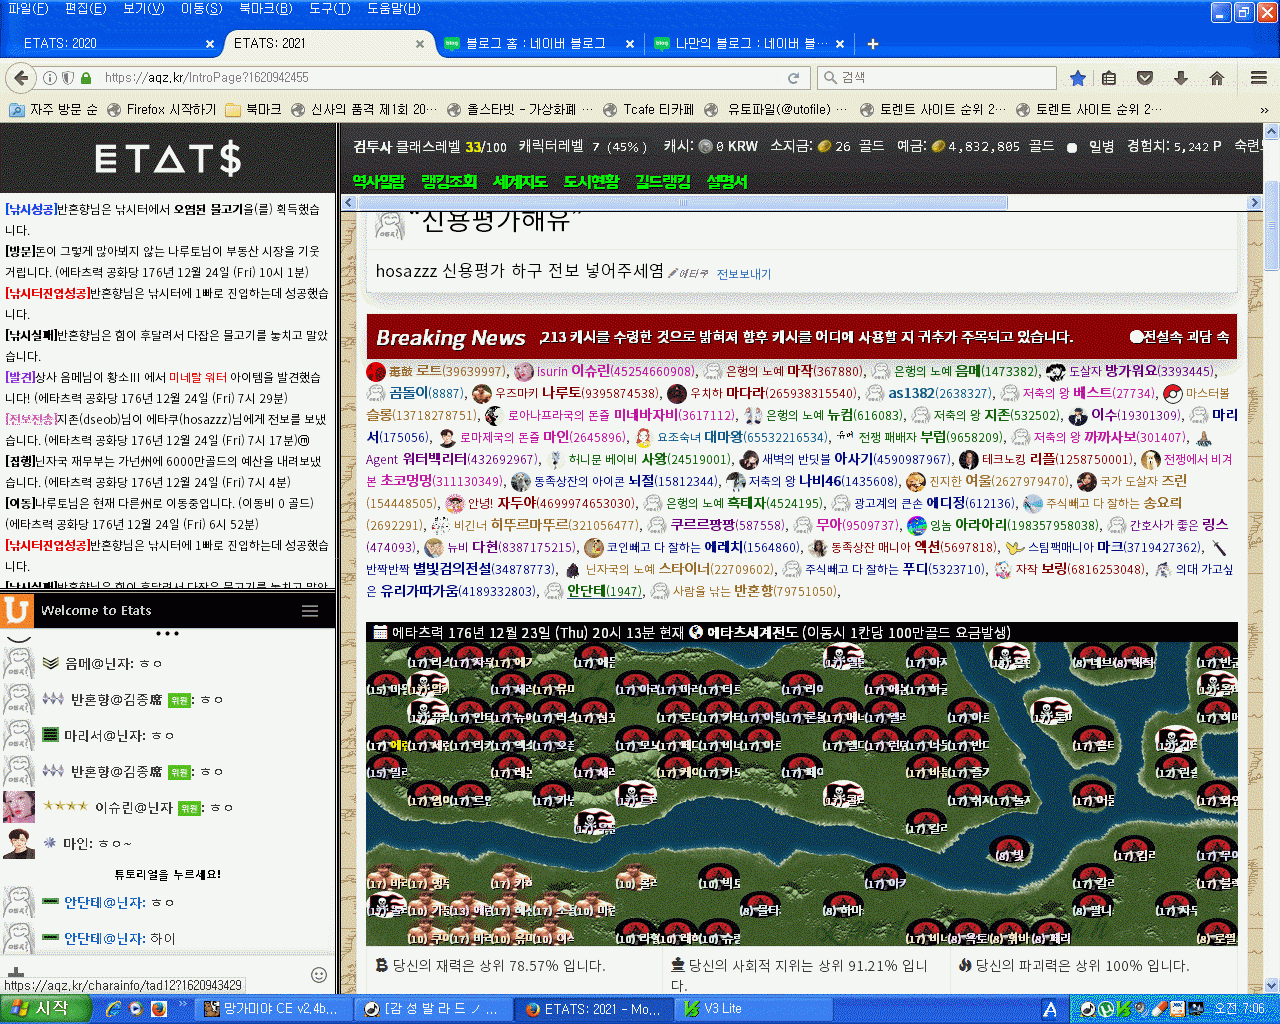Click the 파괴력 flame icon below the map
The height and width of the screenshot is (1024, 1280).
[965, 965]
